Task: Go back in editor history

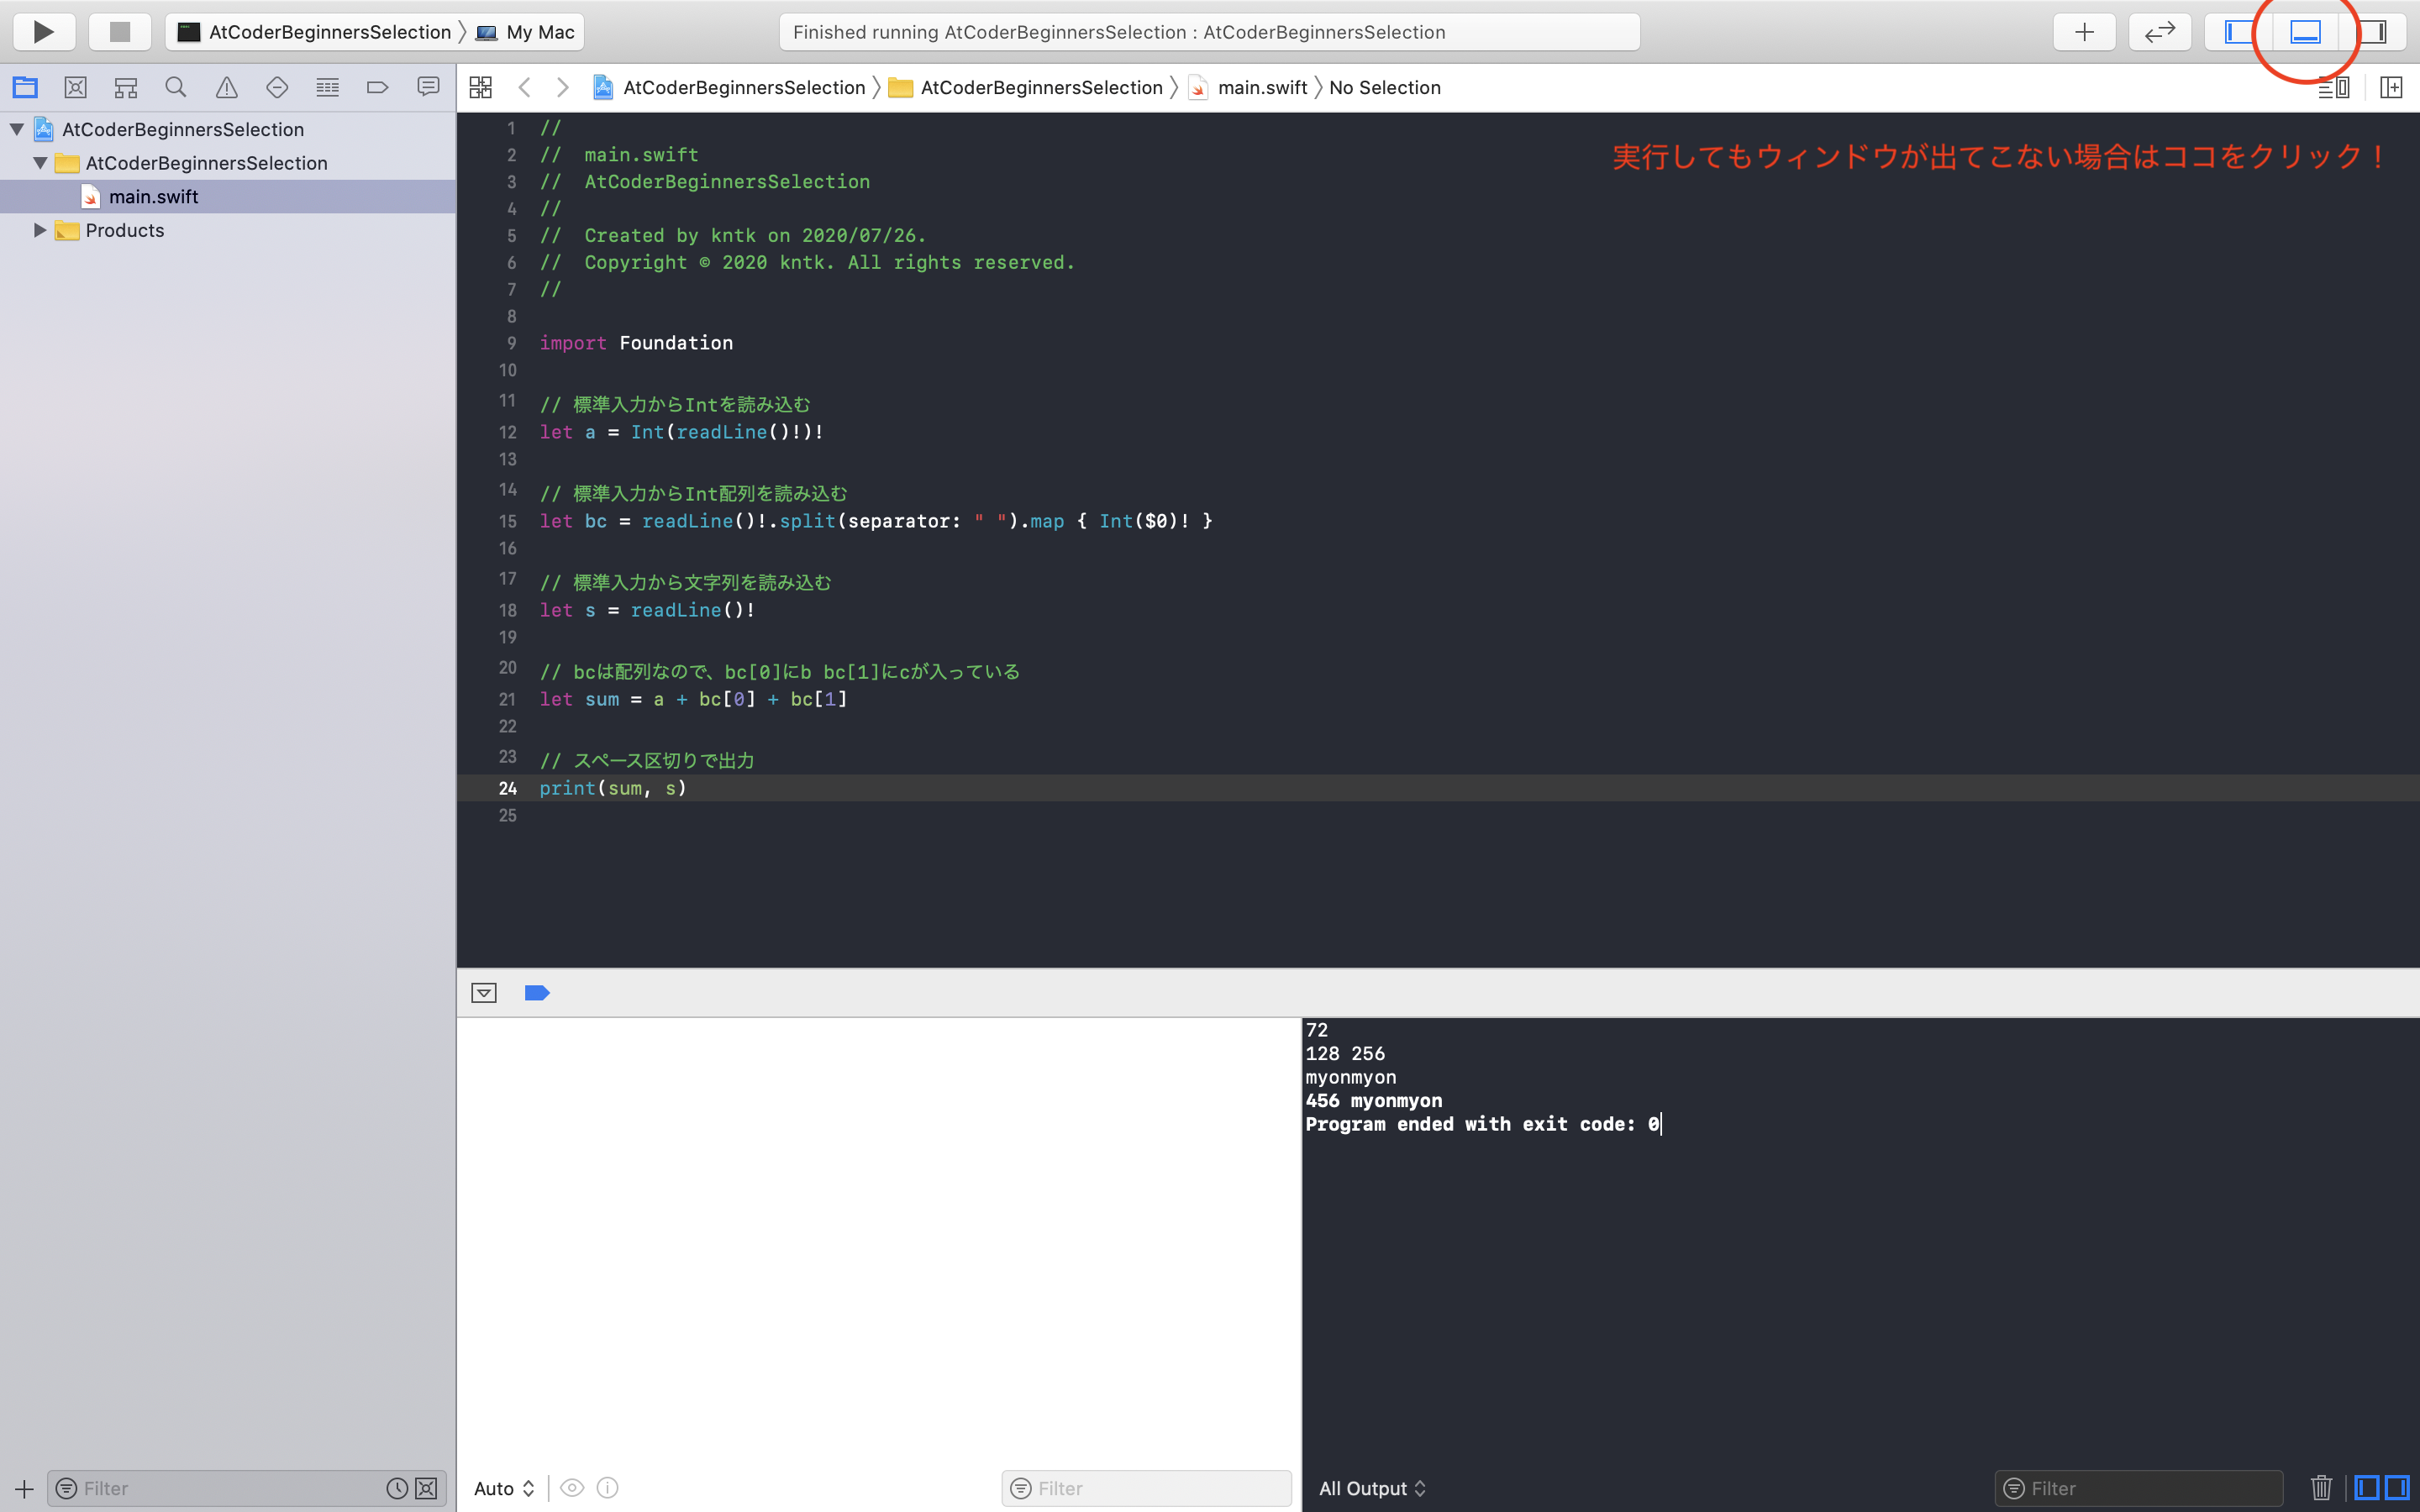Action: (524, 88)
